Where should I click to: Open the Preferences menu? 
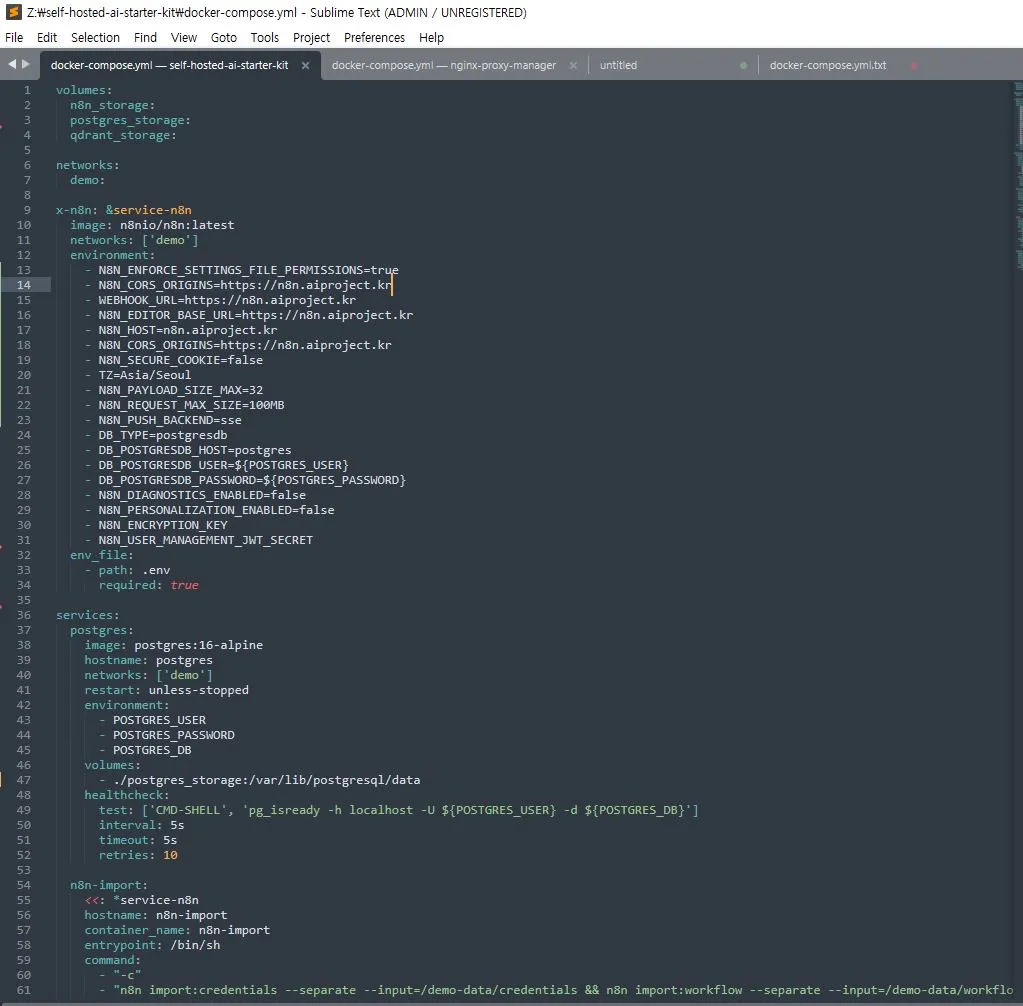point(374,38)
